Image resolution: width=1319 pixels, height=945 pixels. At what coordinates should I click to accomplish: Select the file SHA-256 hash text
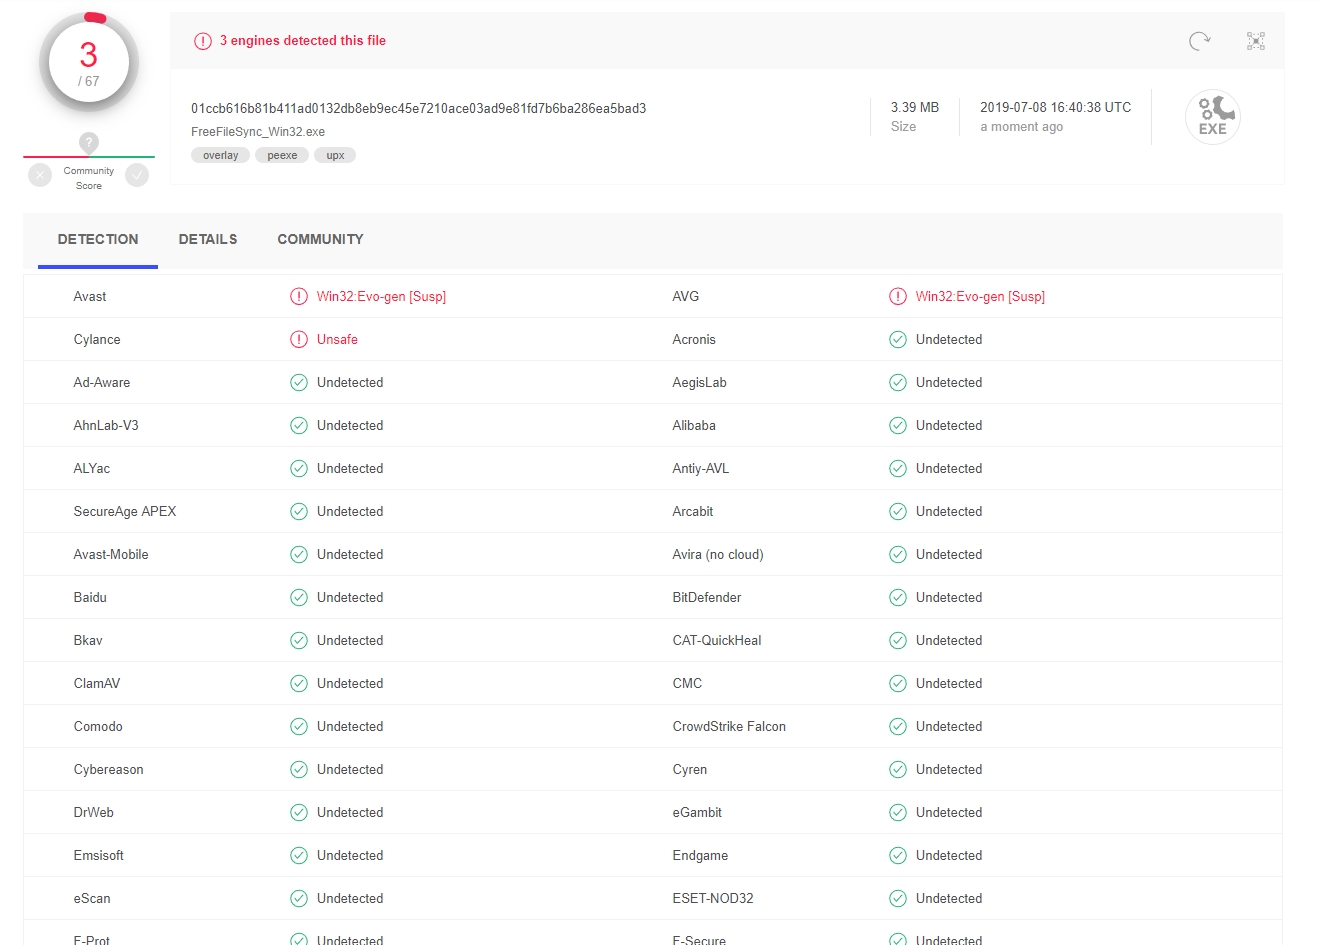[x=418, y=108]
